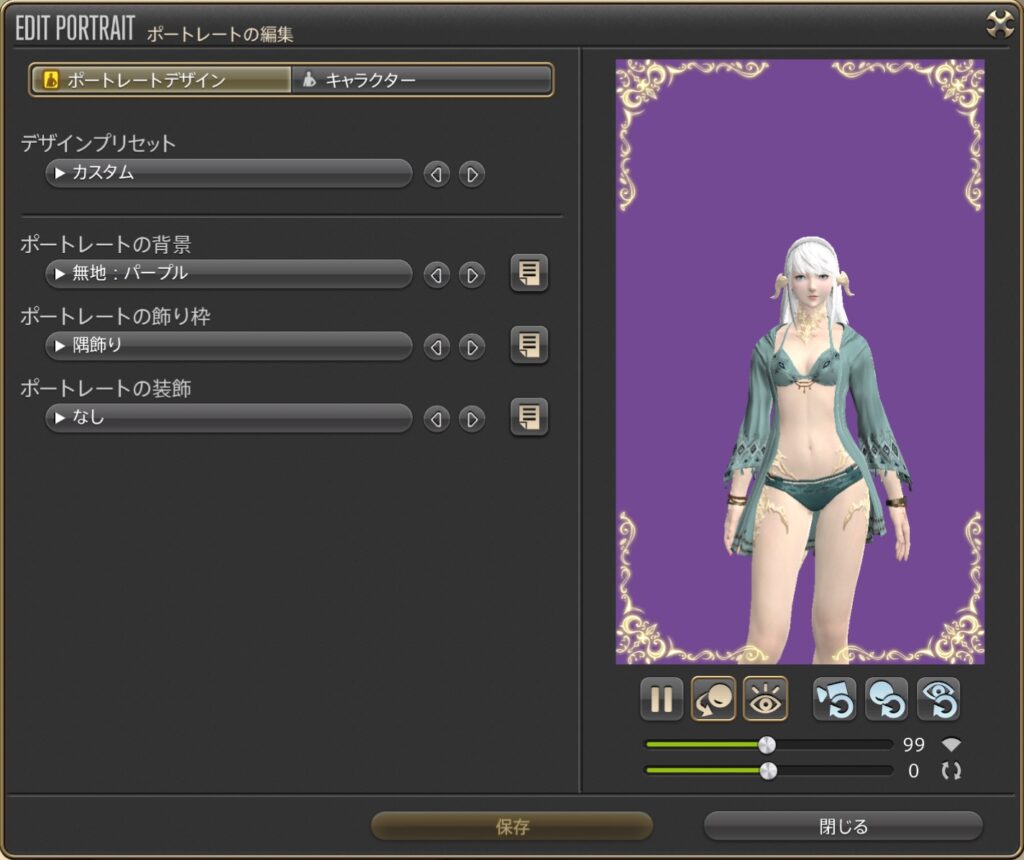Toggle eye gaze toward camera button

(x=765, y=699)
